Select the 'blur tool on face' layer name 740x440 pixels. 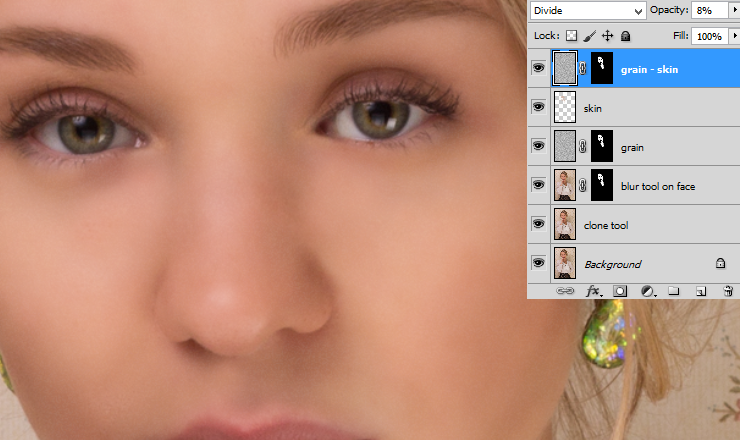pos(658,186)
